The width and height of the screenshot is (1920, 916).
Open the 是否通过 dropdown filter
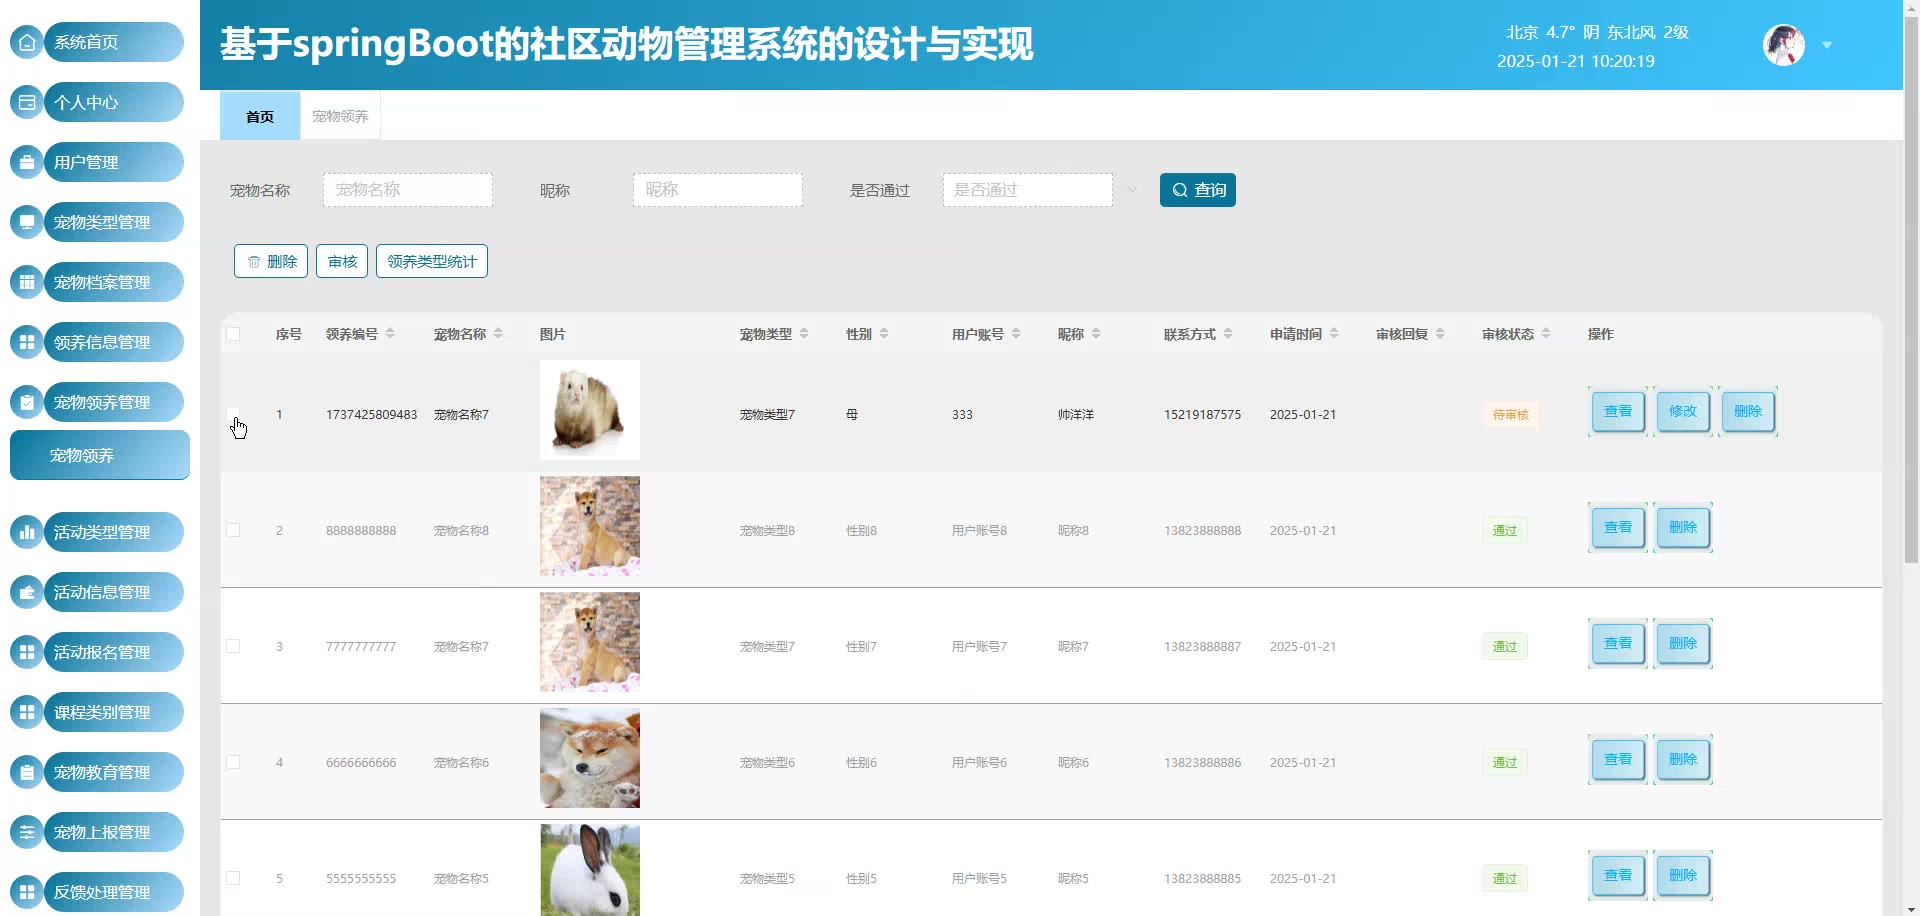pos(1028,190)
